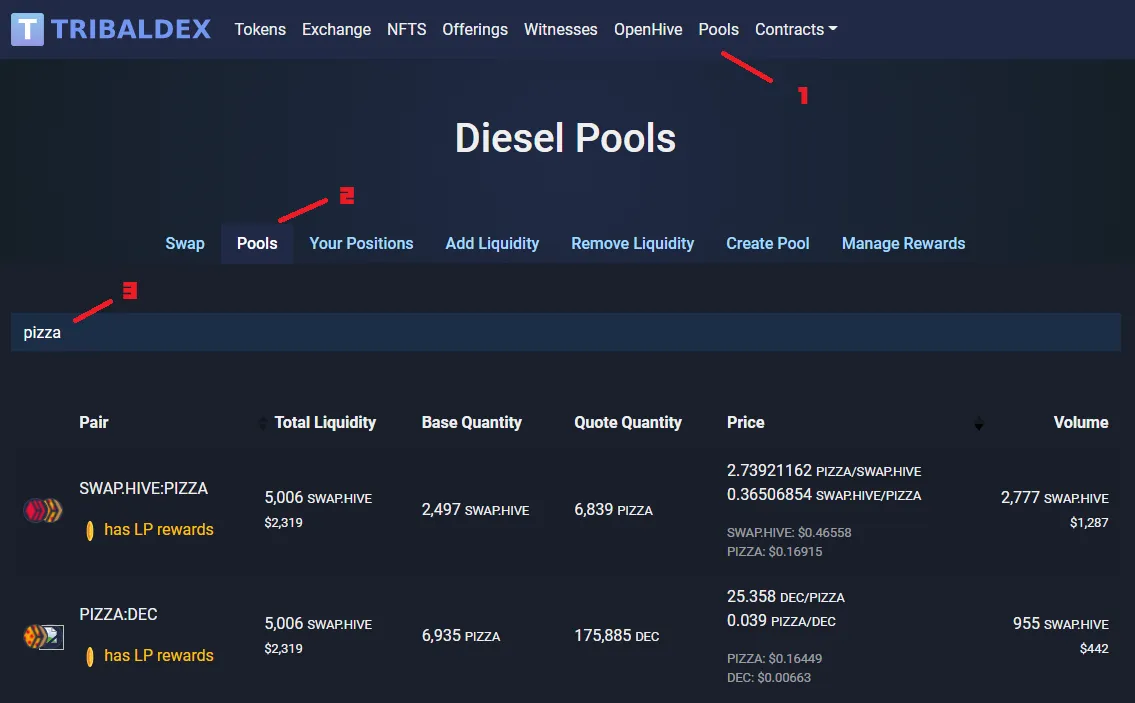Sort by the Pair column header
The width and height of the screenshot is (1135, 703).
pos(93,422)
